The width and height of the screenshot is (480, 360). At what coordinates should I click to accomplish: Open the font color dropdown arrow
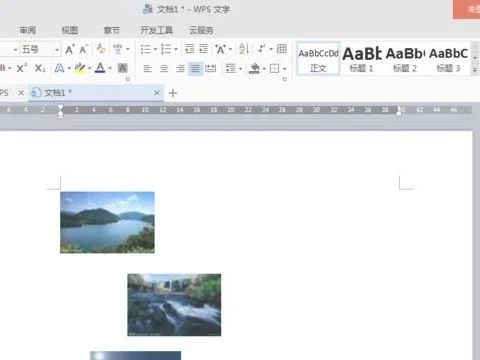[110, 69]
